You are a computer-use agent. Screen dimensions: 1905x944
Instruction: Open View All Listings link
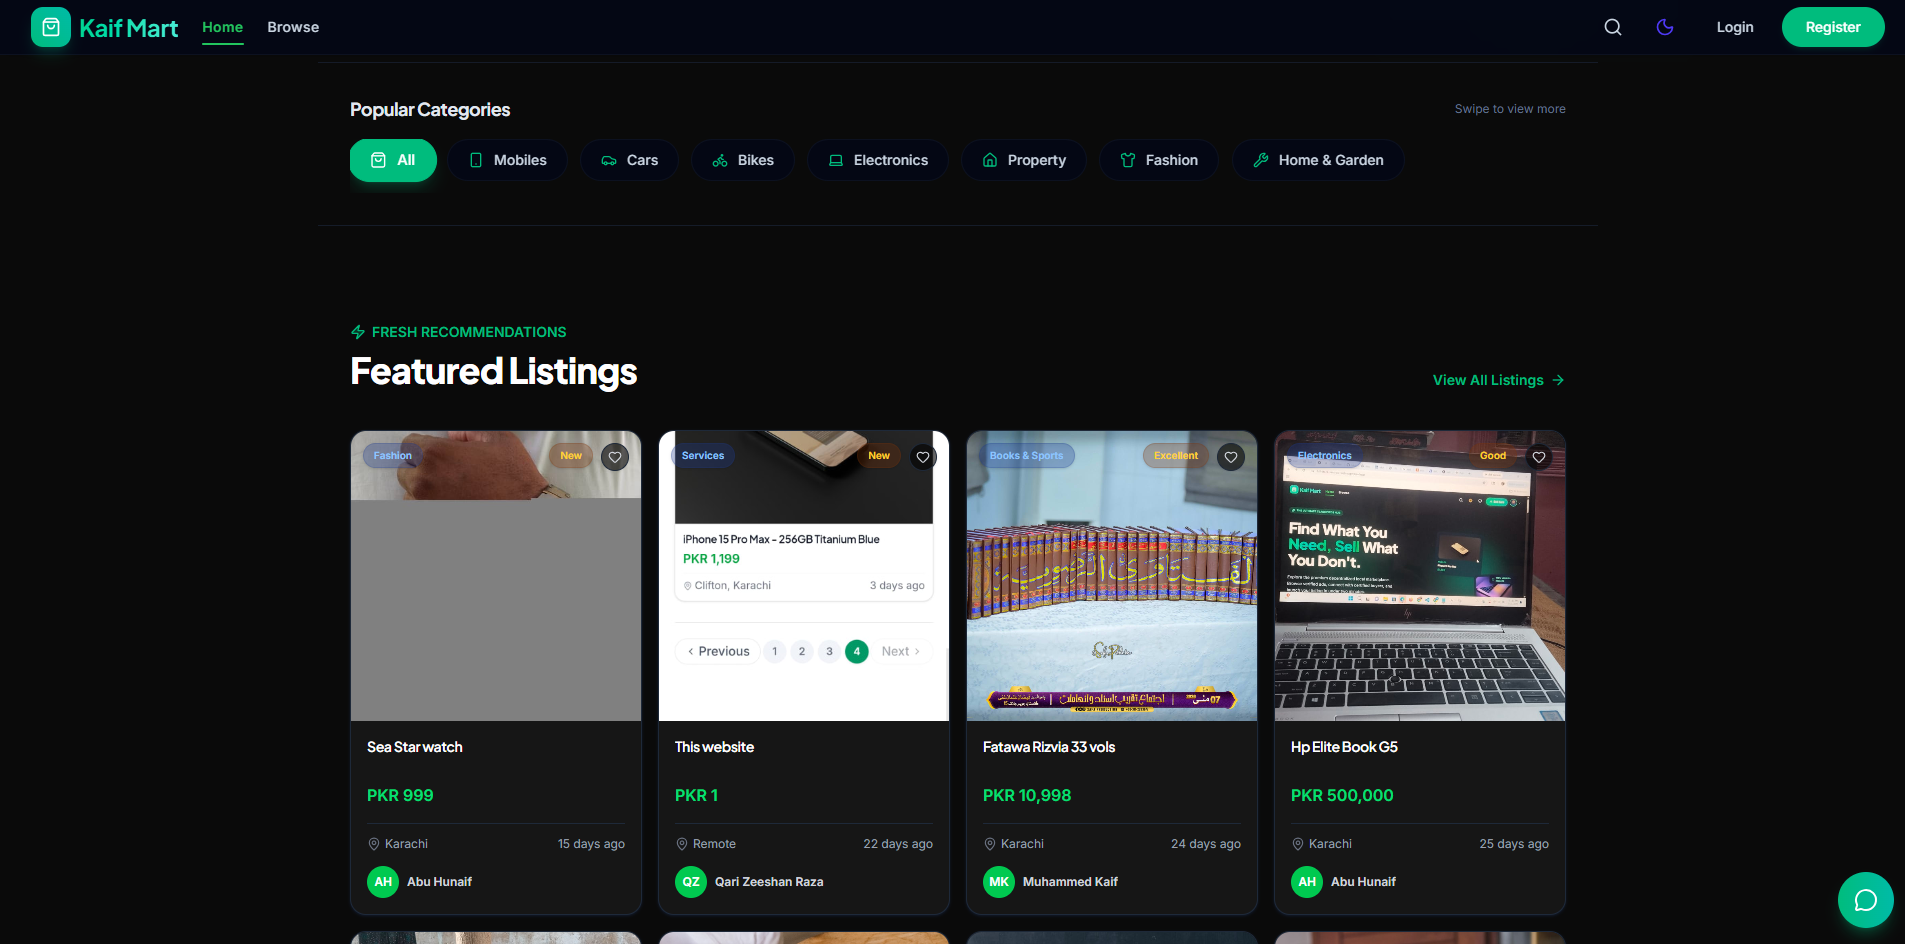click(x=1498, y=380)
